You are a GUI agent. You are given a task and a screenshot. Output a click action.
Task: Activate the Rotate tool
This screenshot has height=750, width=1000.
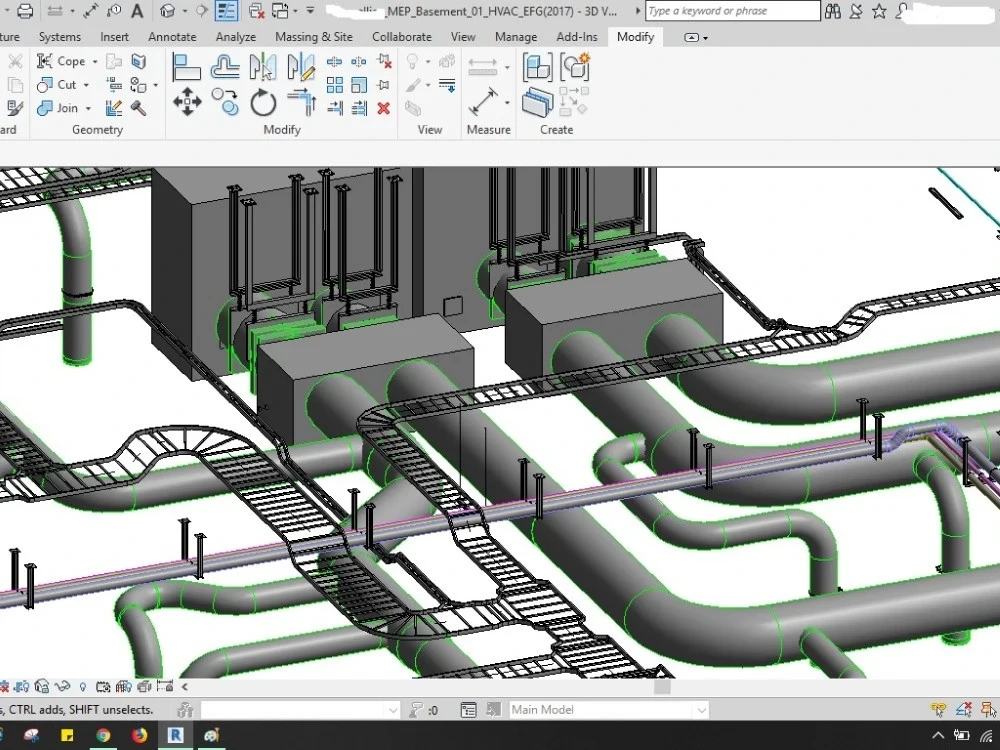[x=263, y=102]
